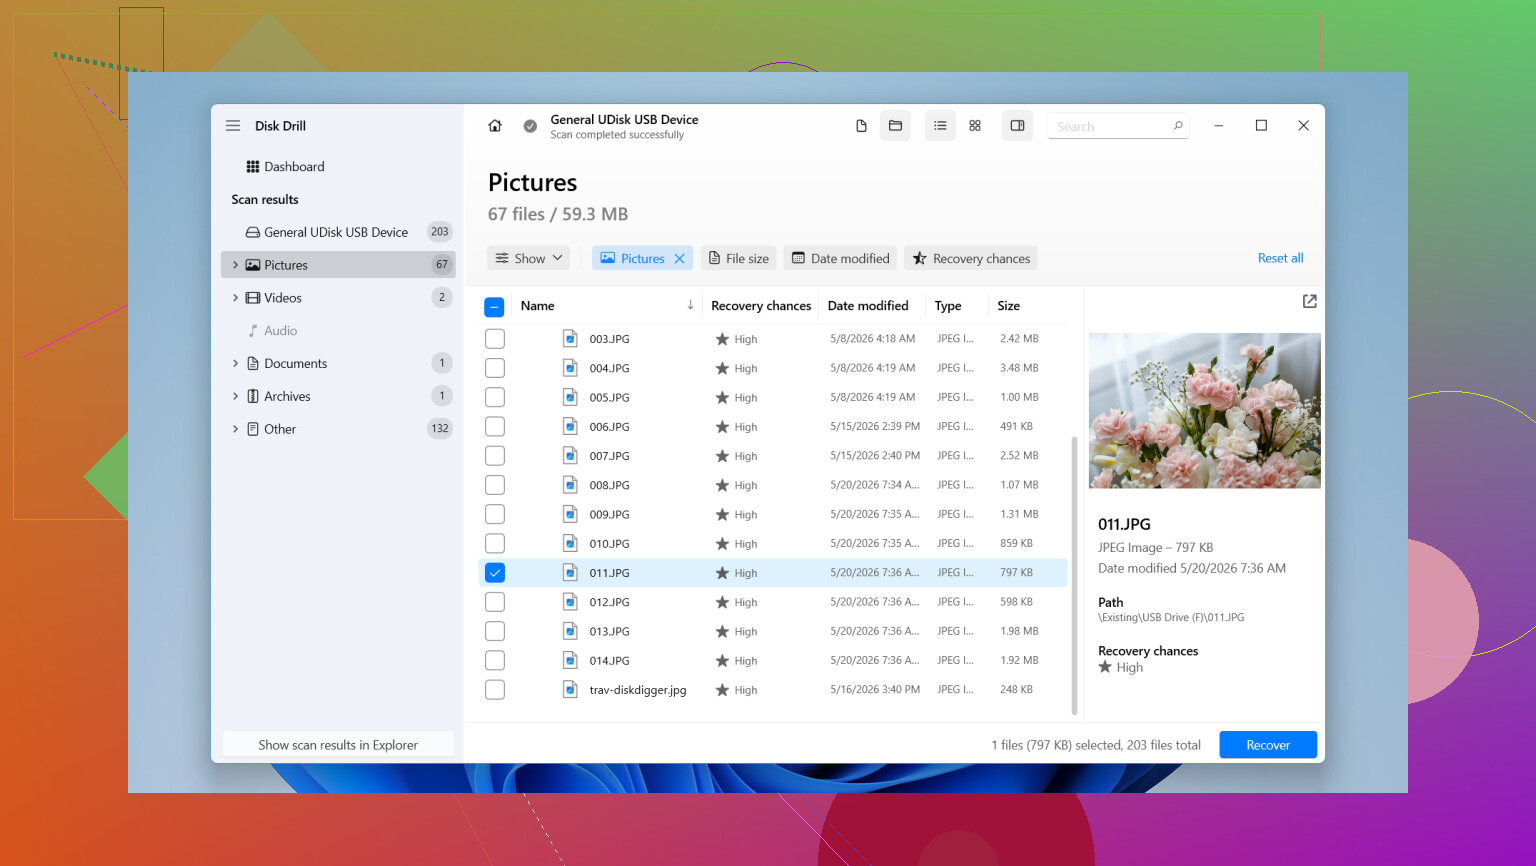Expand the Documents category chevron
Screen dimensions: 1536x866
[235, 364]
